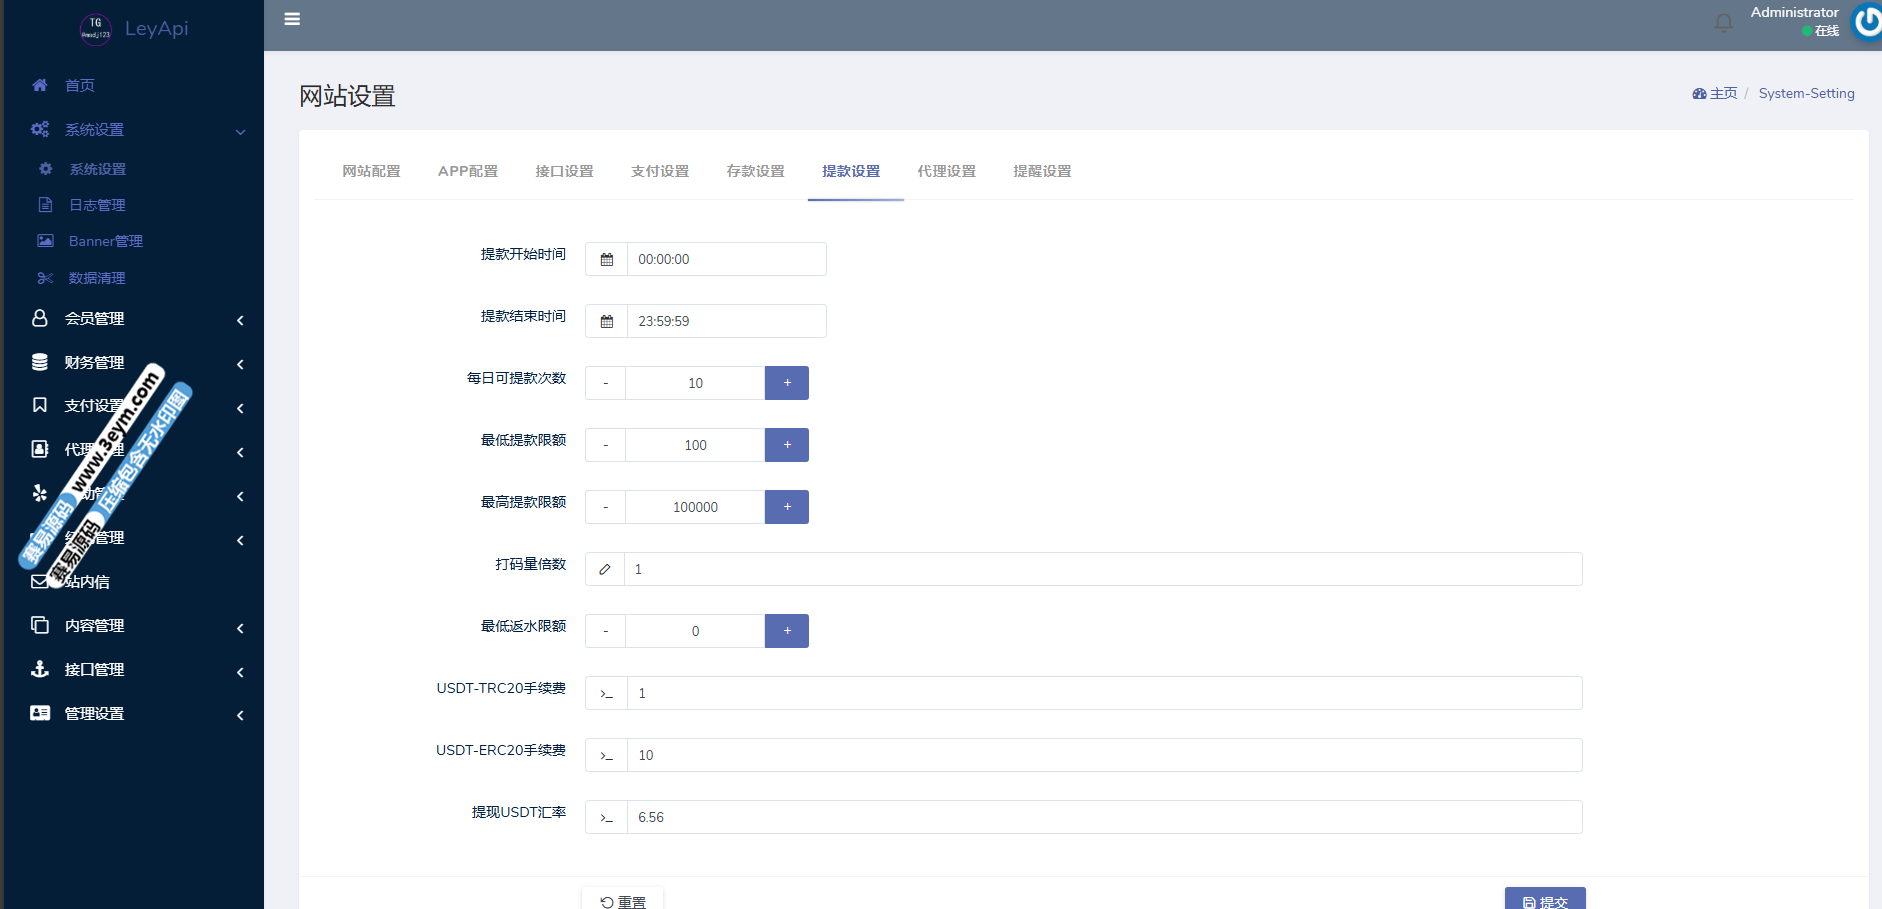Click the home icon beside 首页
The width and height of the screenshot is (1882, 909).
tap(40, 85)
